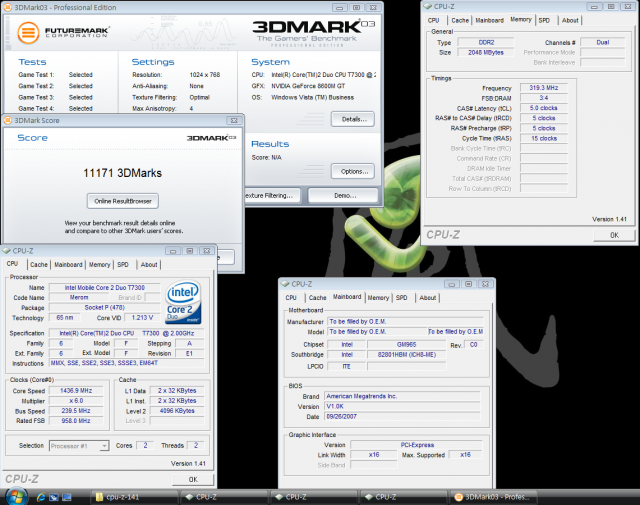This screenshot has width=640, height=505.
Task: Open Cache tab in CPU-Z Memory window
Action: coord(460,20)
